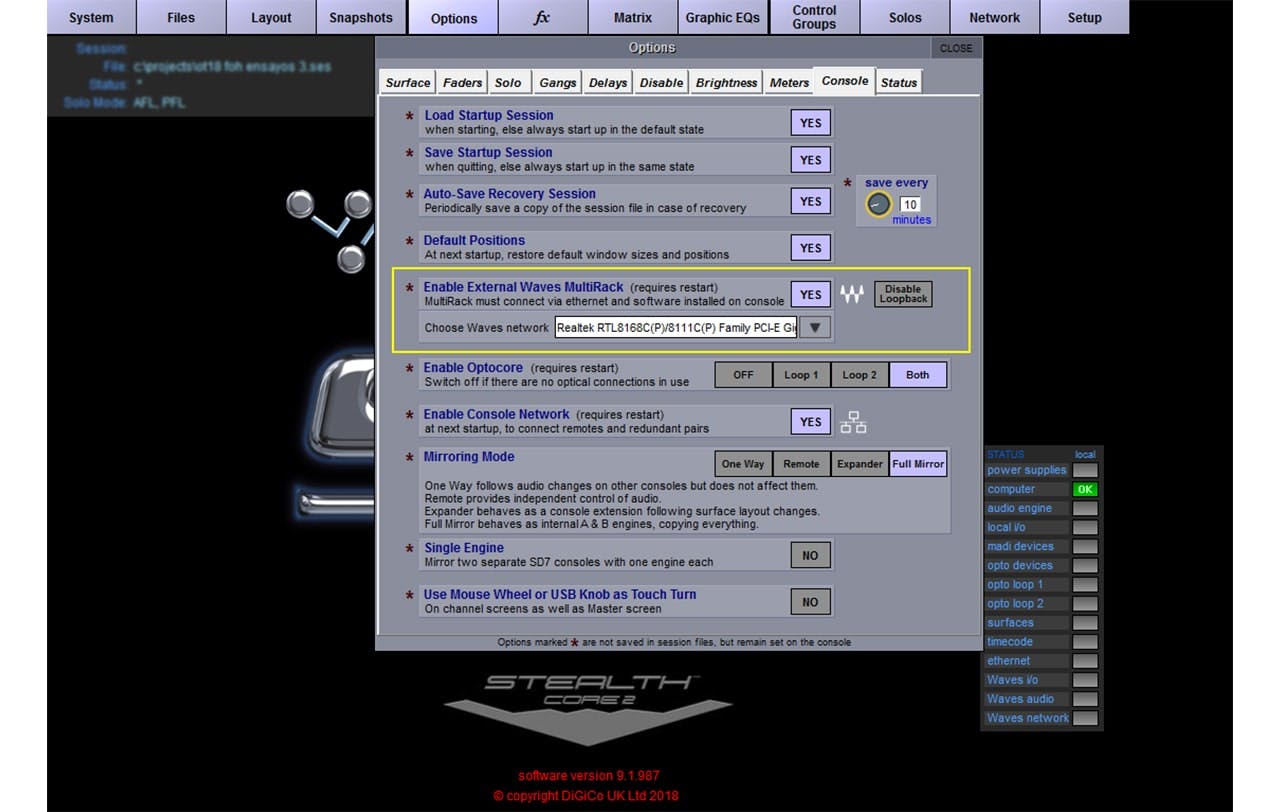The width and height of the screenshot is (1280, 812).
Task: Click the Disable Loopback button
Action: click(903, 294)
